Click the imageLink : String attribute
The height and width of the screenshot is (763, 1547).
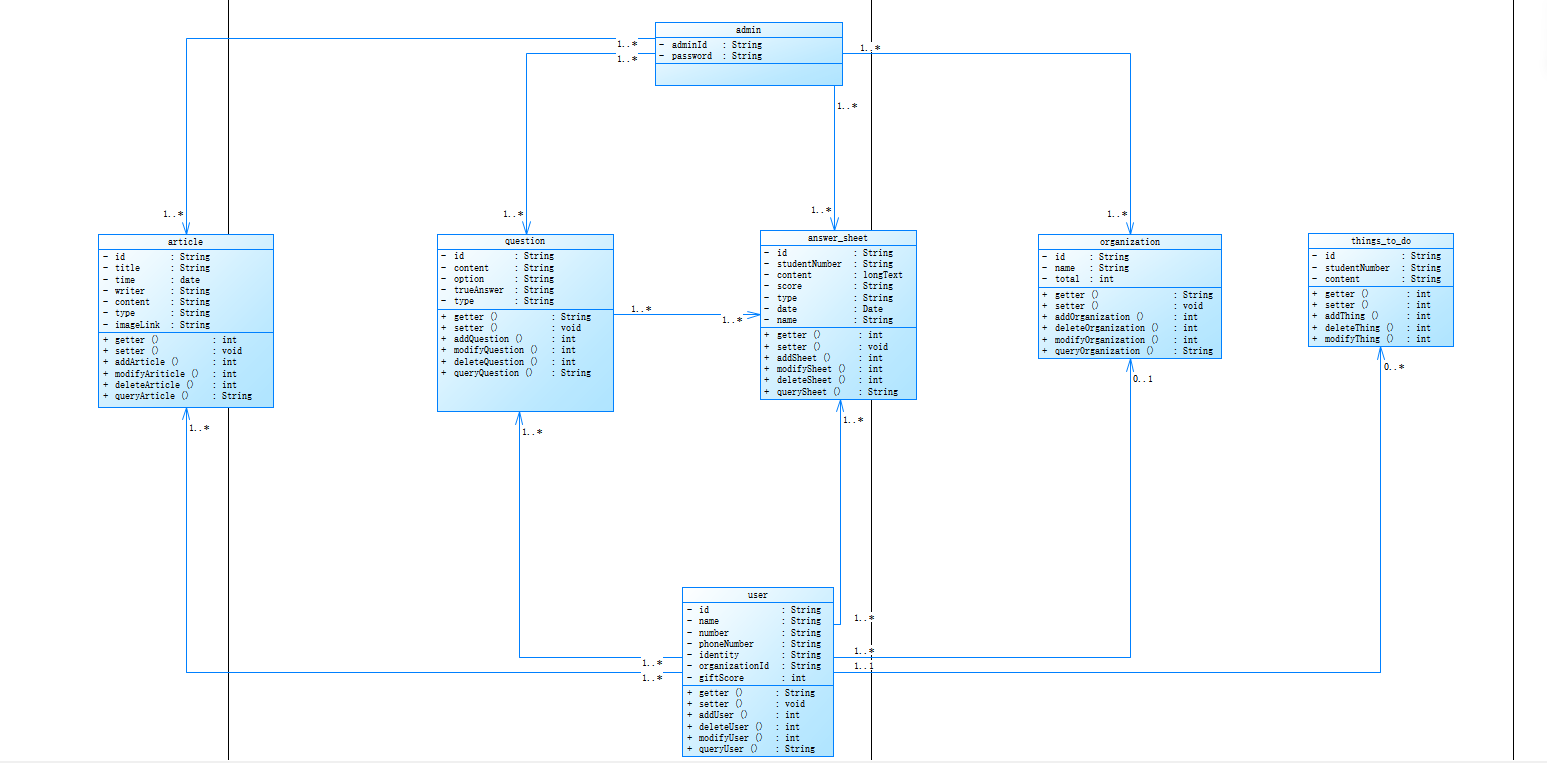(x=156, y=325)
